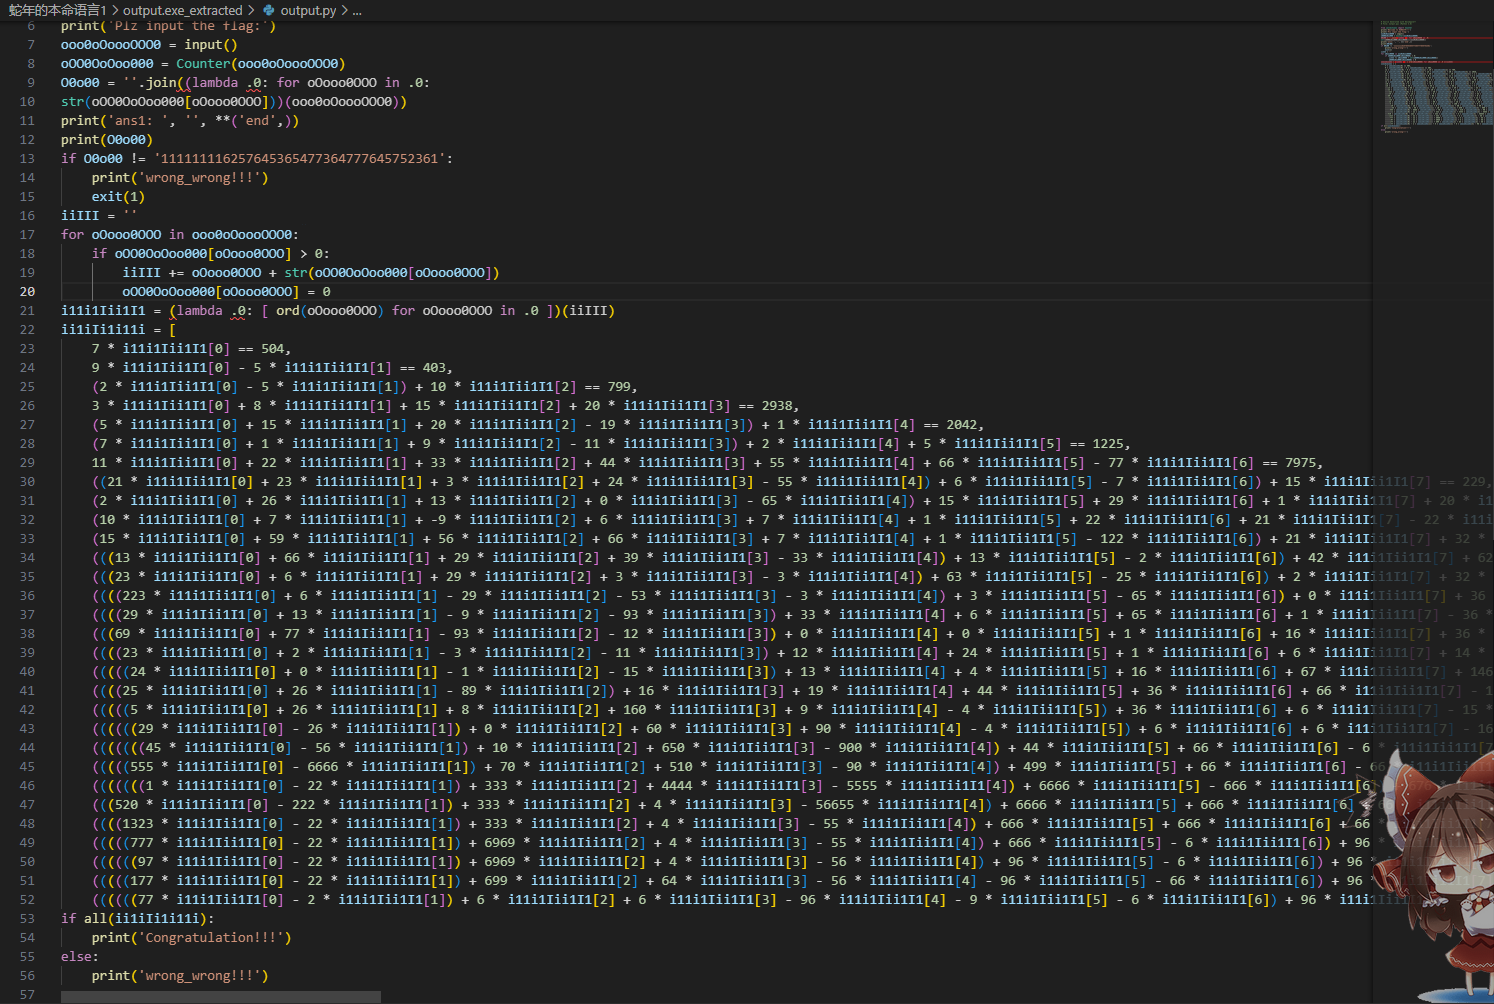Screen dimensions: 1494x1004
Task: Click line number 20 in the gutter
Action: tap(27, 292)
